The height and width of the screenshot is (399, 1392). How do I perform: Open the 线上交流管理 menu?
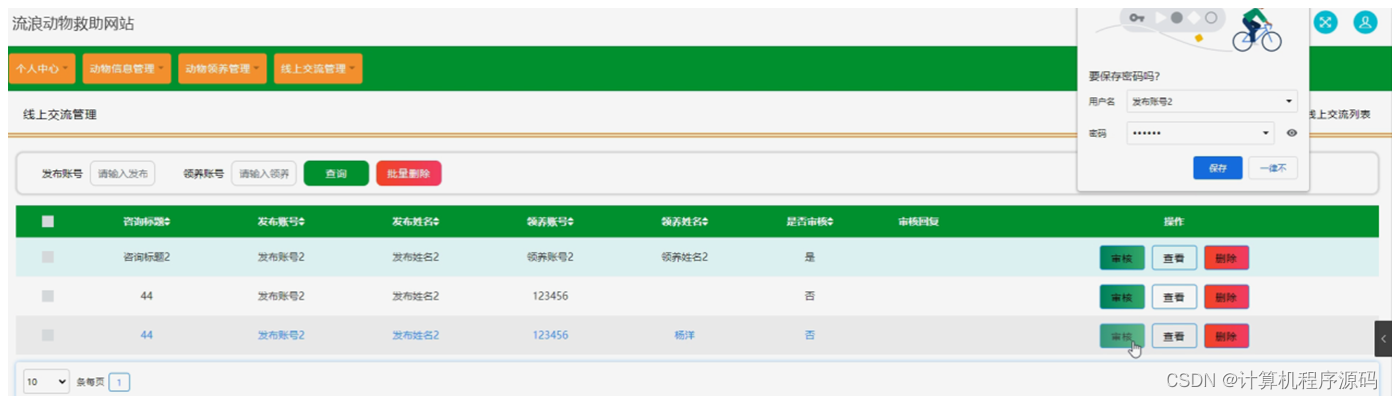(x=318, y=69)
